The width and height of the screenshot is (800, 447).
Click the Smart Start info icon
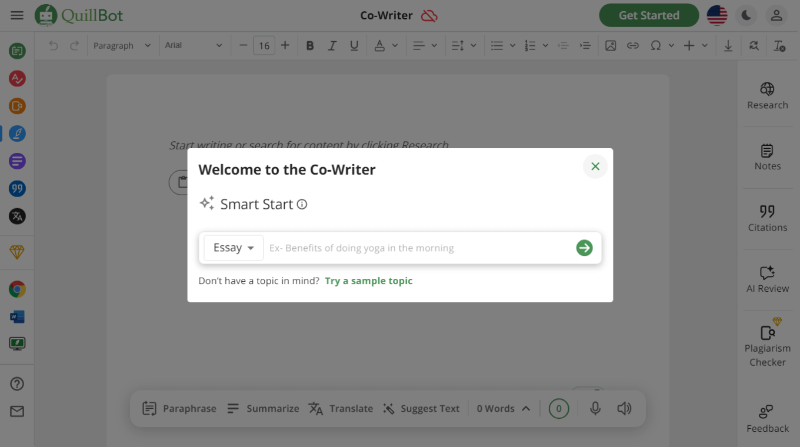[x=302, y=204]
